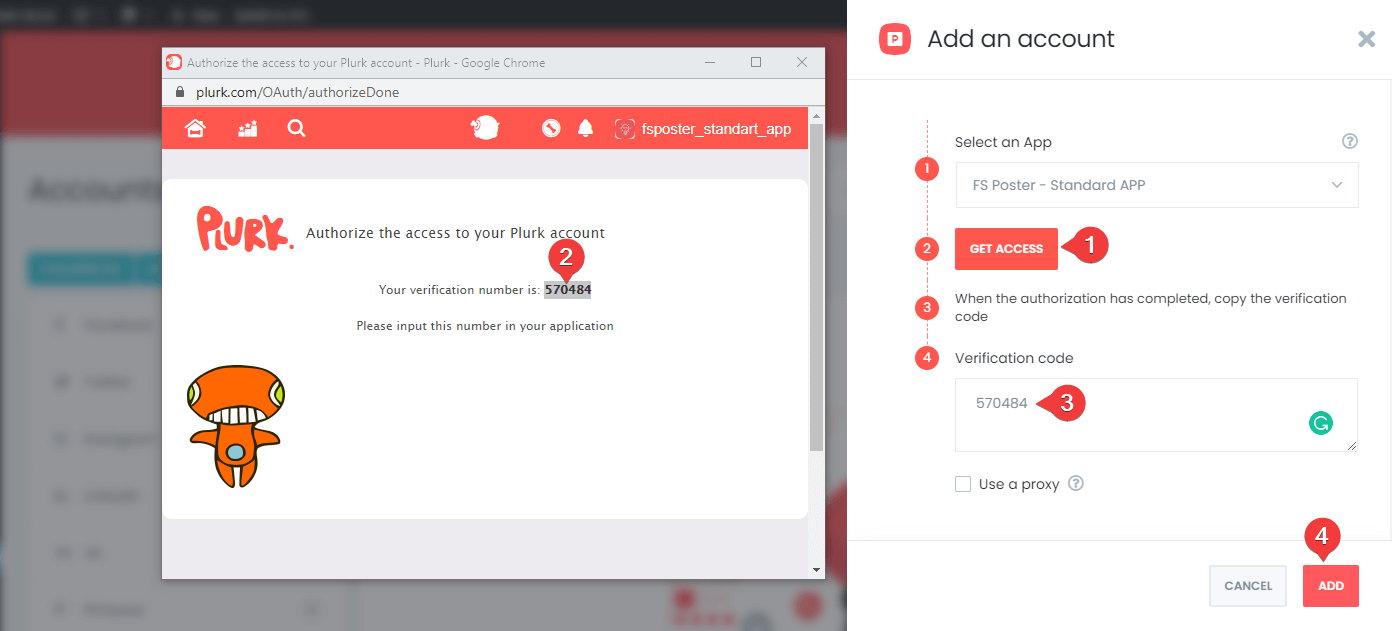The image size is (1392, 631).
Task: Enable the Use a proxy checkbox
Action: click(963, 484)
